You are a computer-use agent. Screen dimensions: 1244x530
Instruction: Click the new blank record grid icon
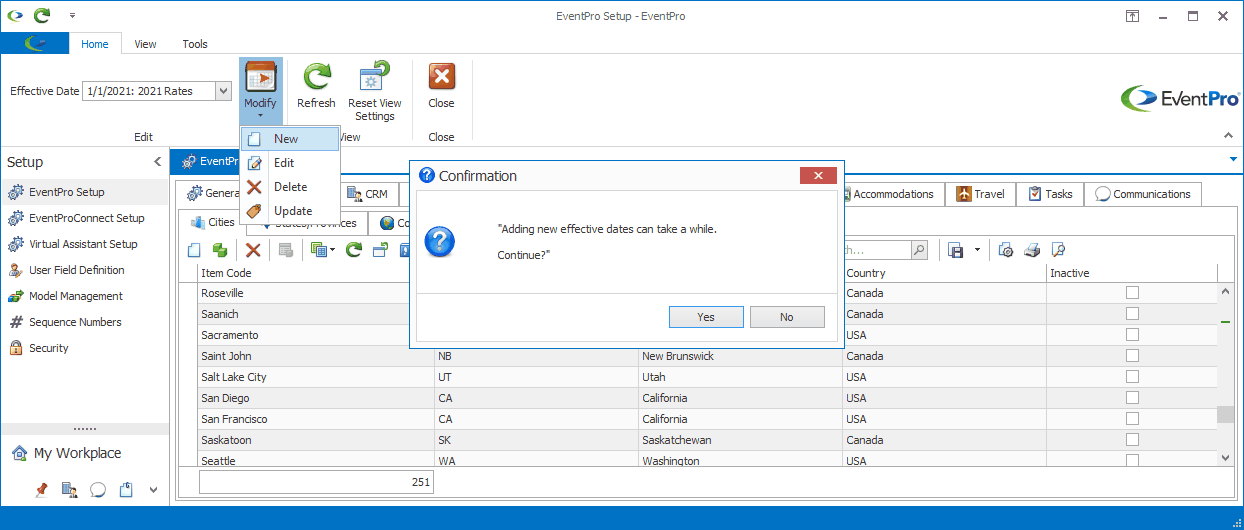tap(194, 250)
